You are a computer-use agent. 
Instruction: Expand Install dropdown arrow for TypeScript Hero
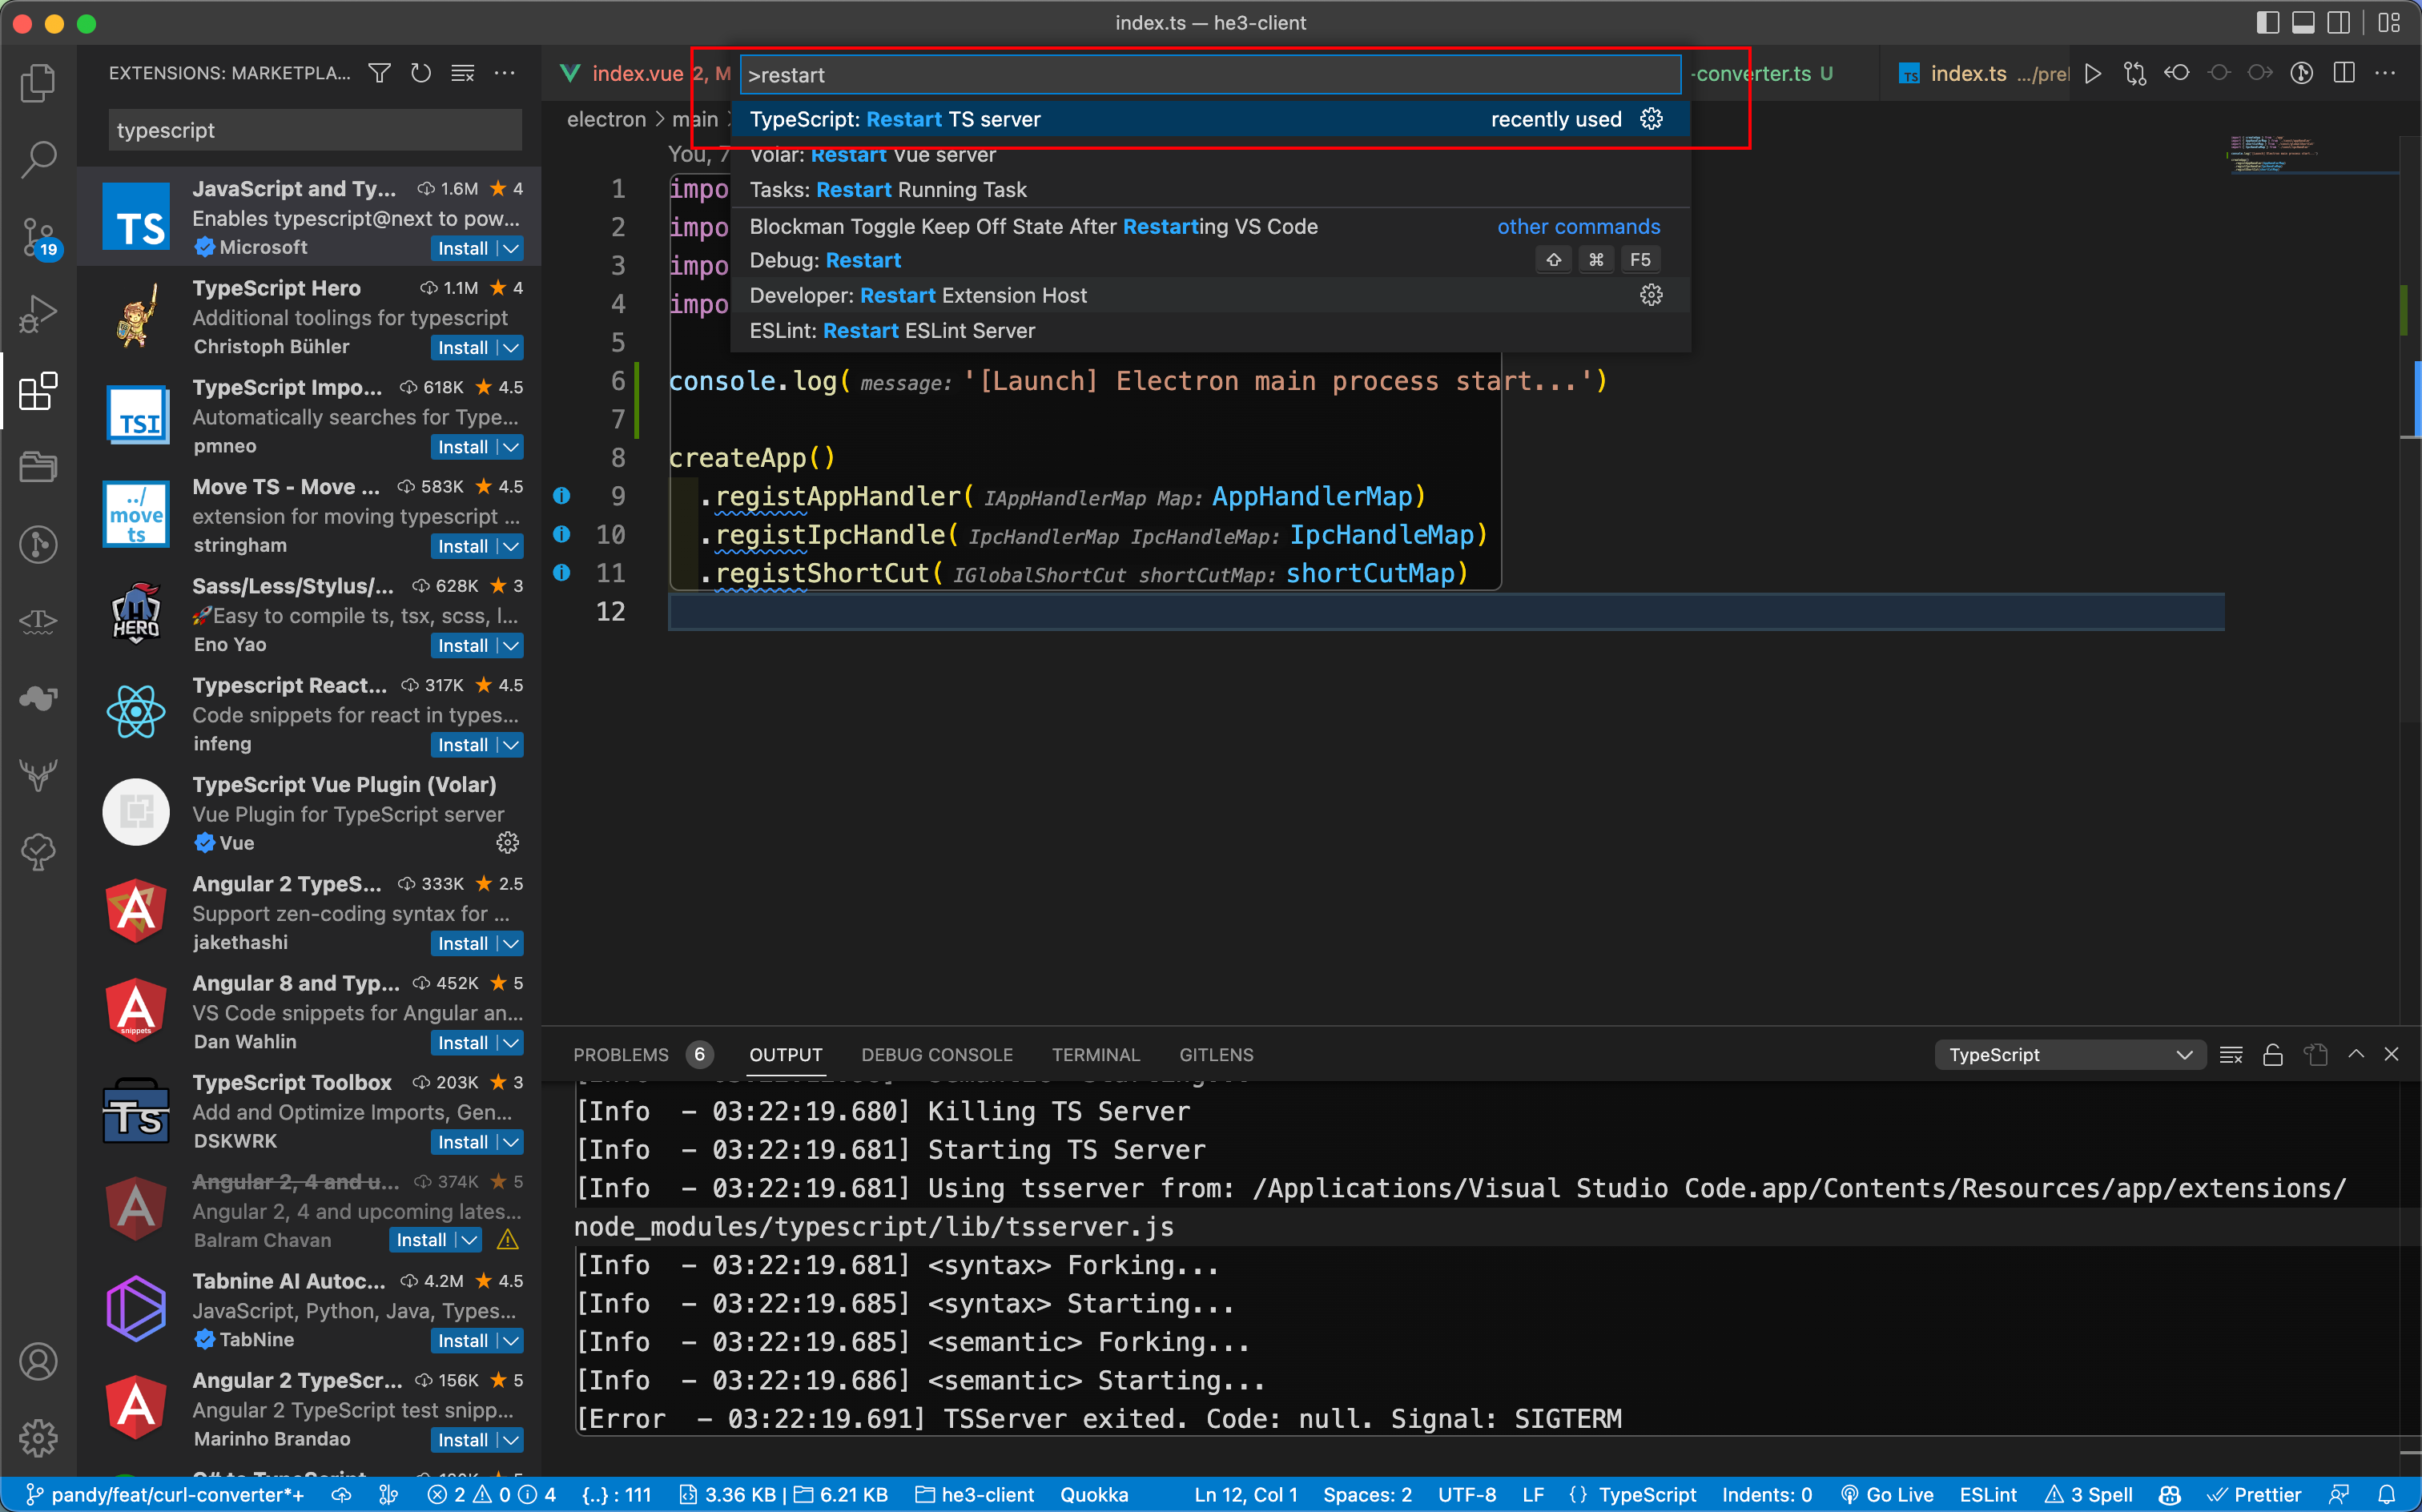(x=511, y=348)
